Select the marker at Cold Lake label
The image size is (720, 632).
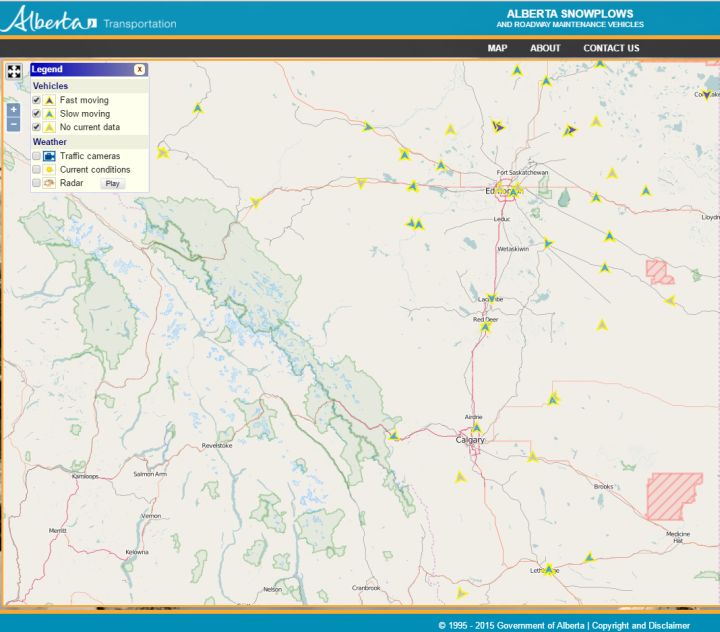point(707,95)
